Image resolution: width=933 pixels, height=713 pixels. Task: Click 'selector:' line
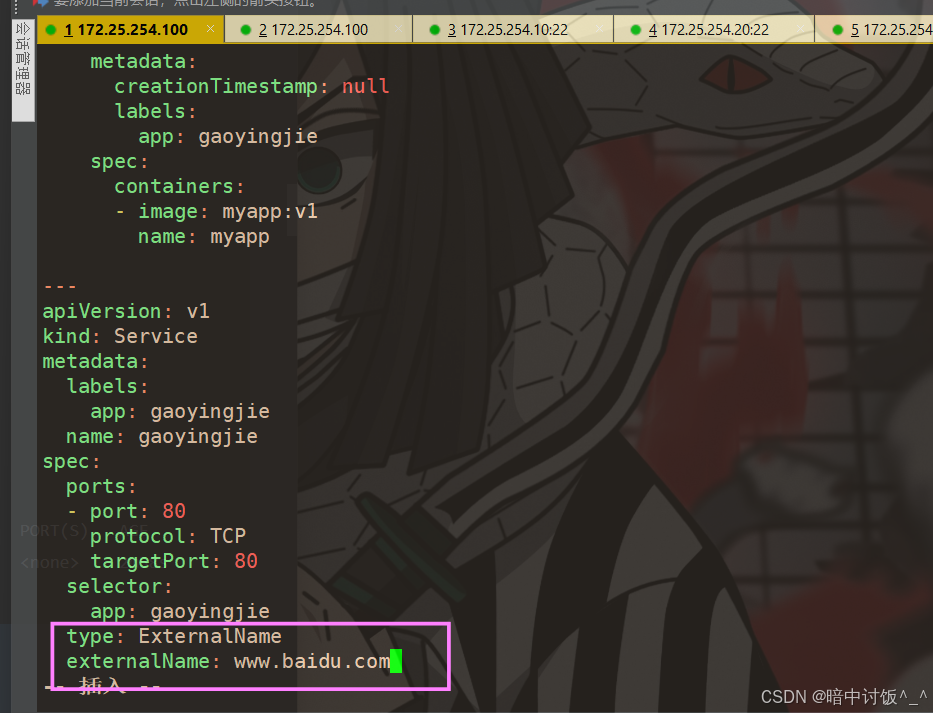point(120,586)
